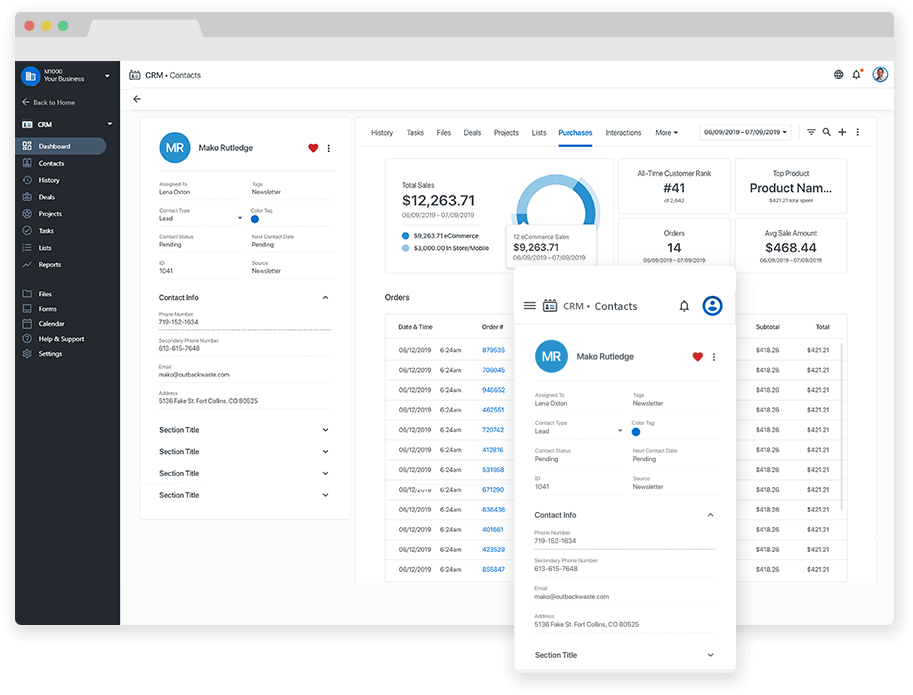Open Settings in the sidebar
Screen dimensions: 913x695
tap(50, 354)
